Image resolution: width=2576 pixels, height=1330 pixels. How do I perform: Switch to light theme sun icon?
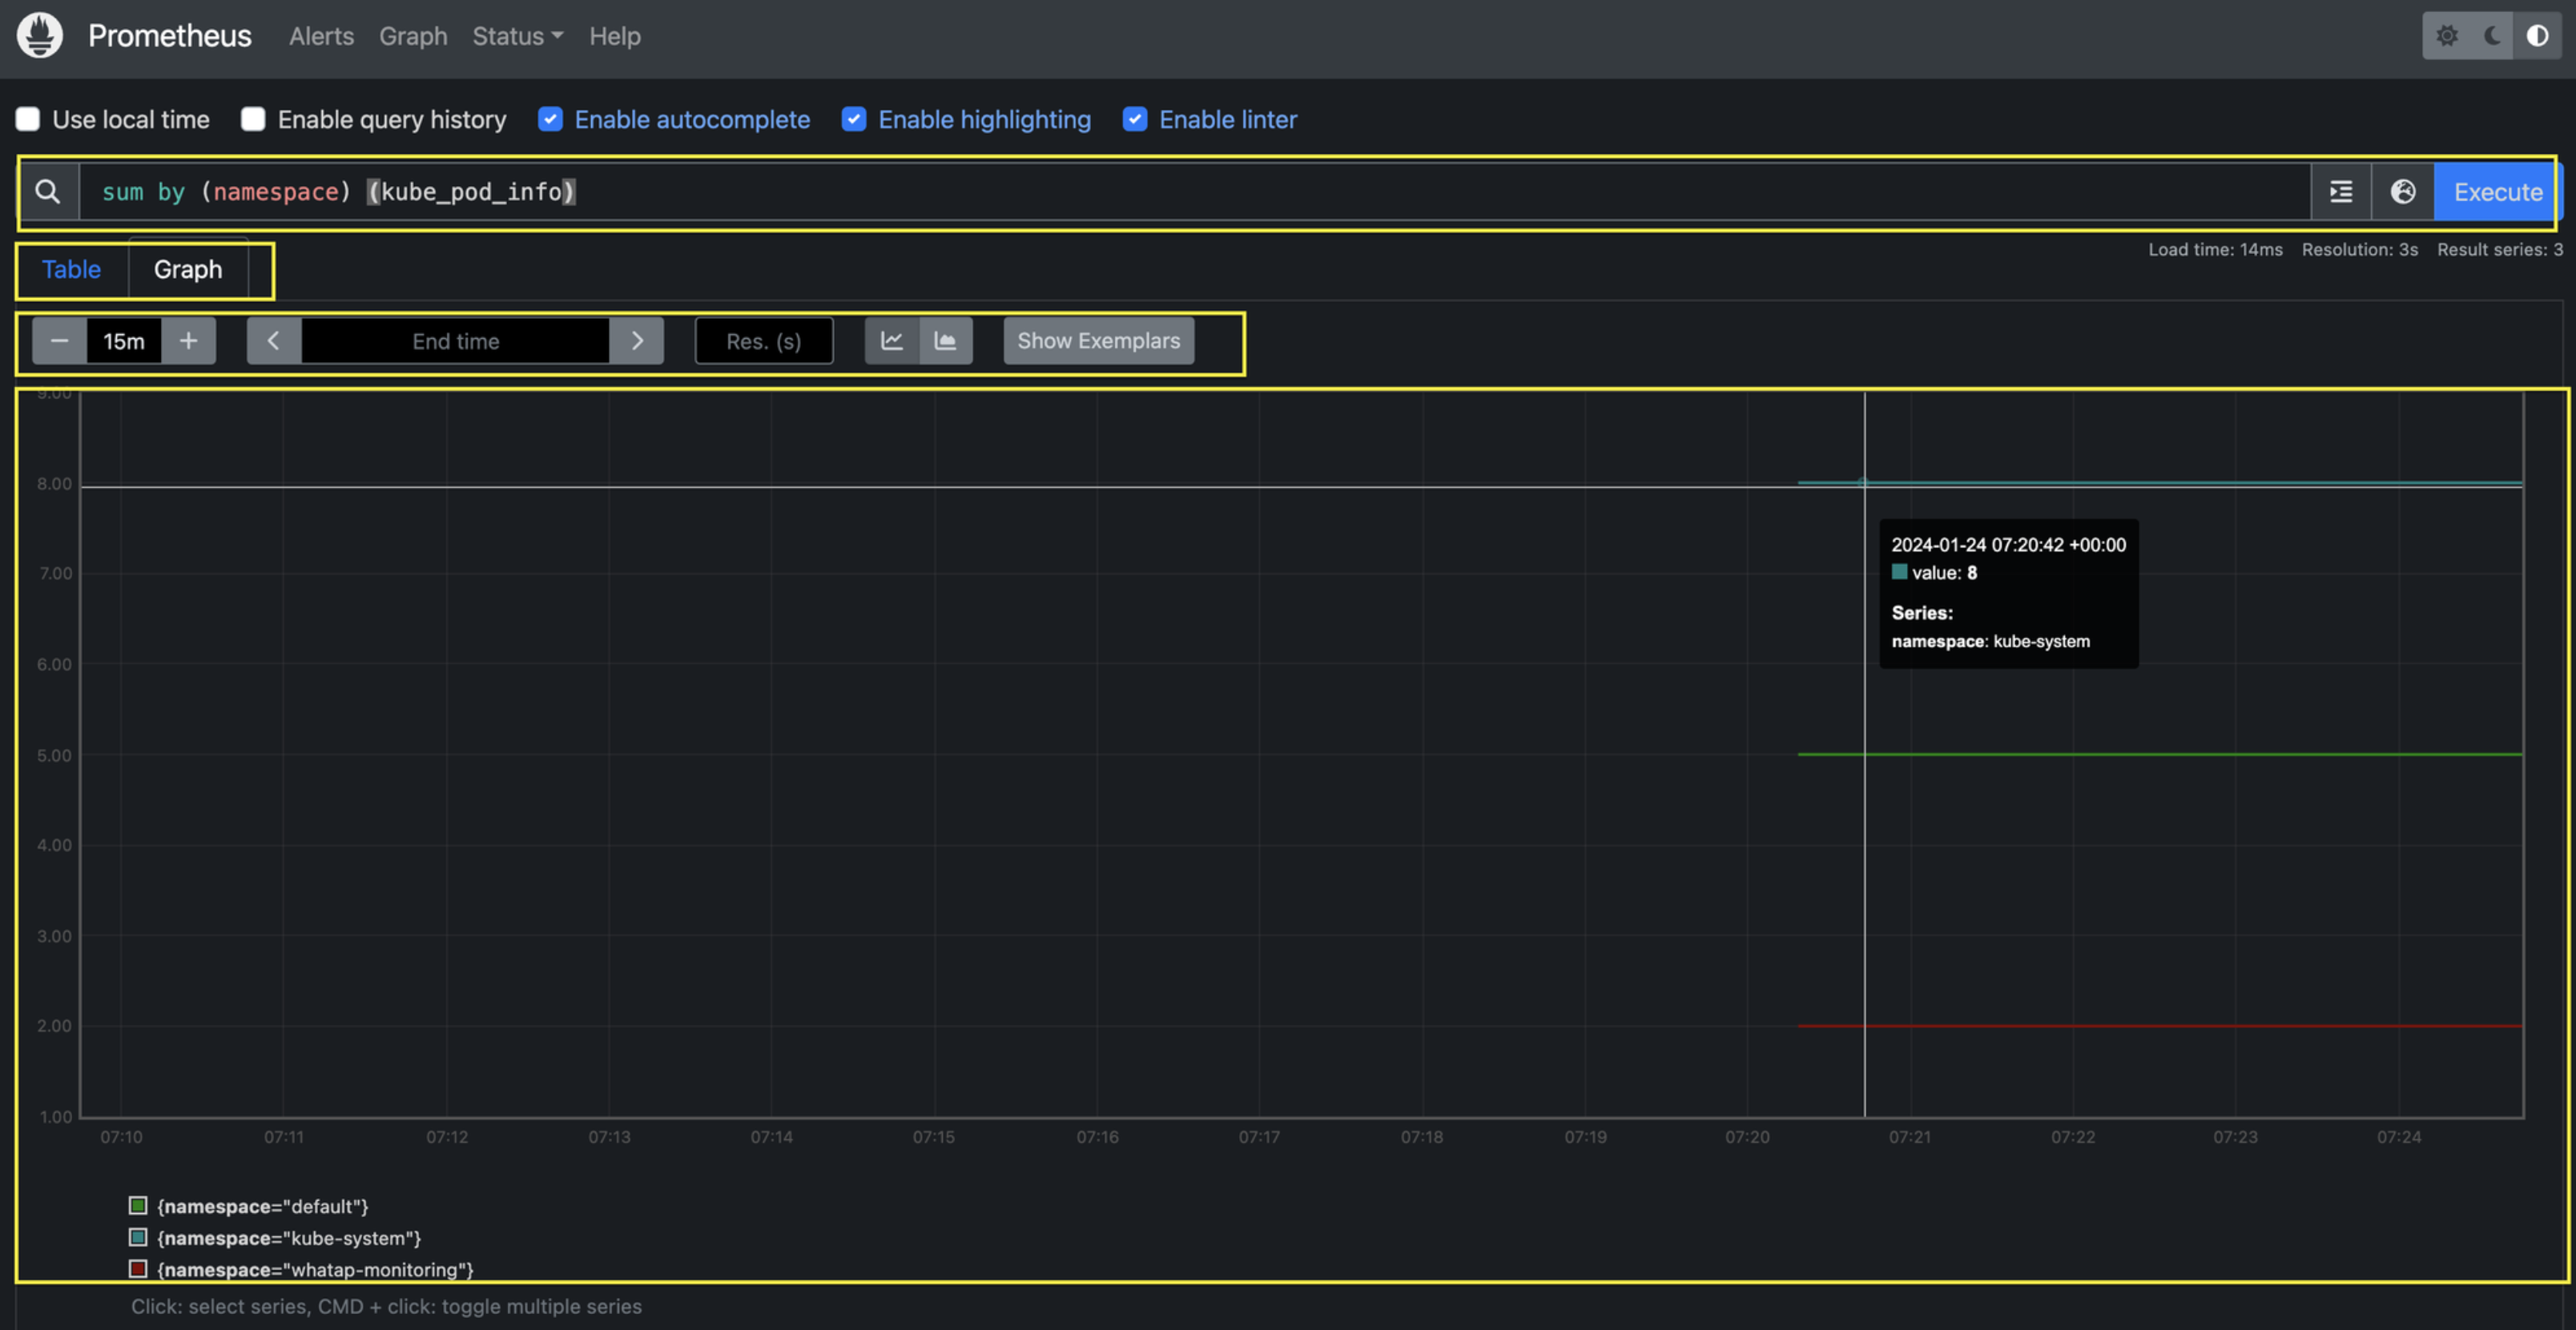point(2446,36)
